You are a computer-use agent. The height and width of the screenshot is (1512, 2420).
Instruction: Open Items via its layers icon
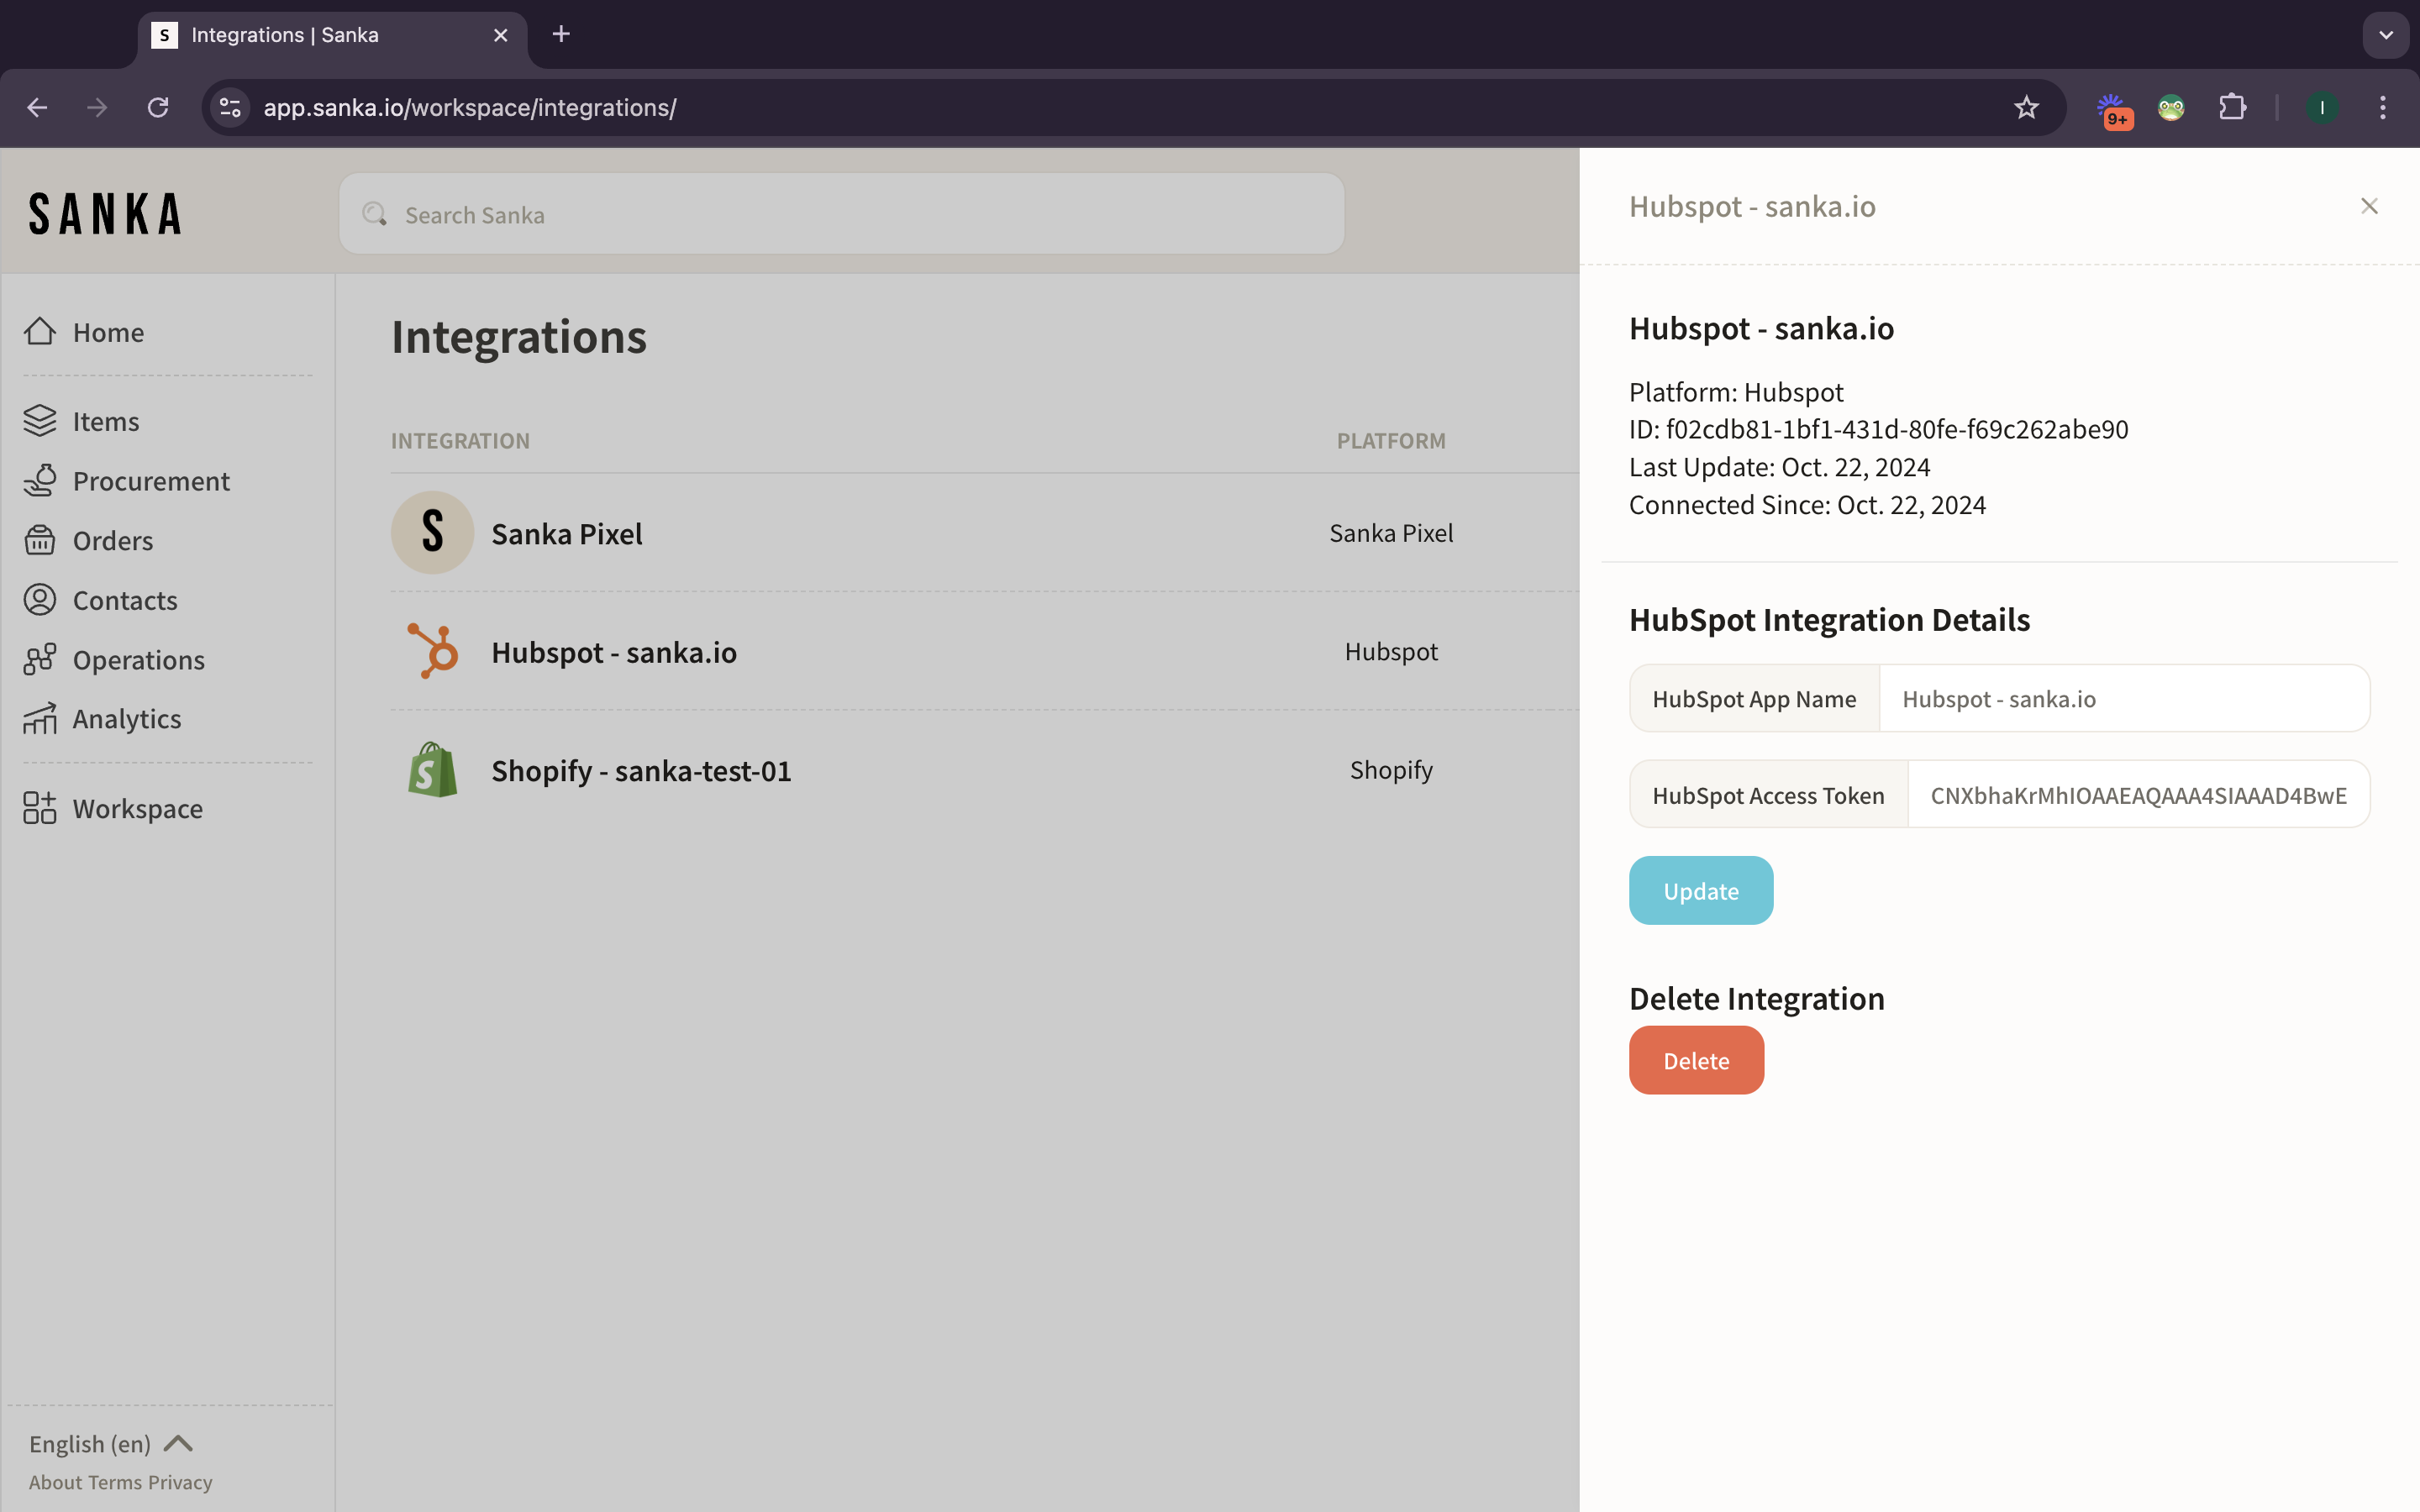(40, 421)
